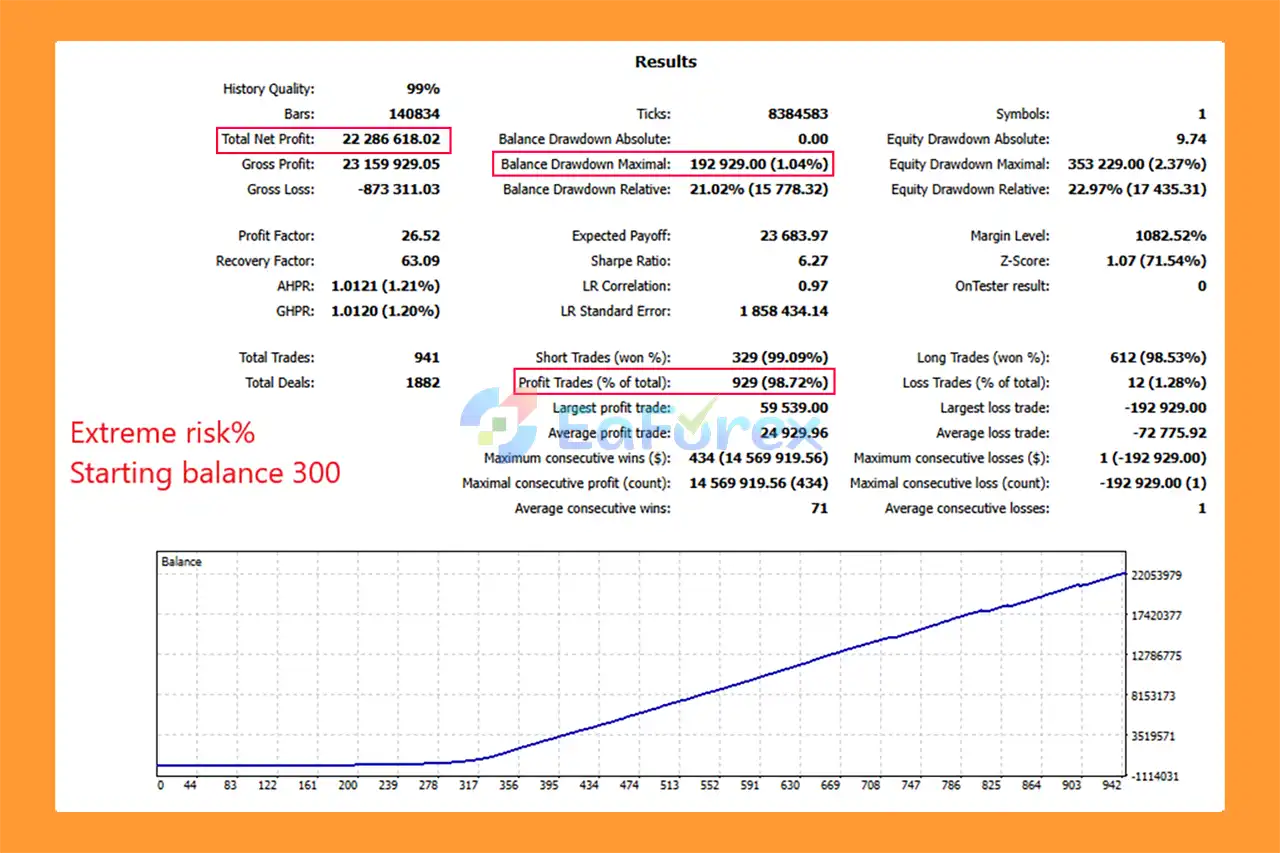The width and height of the screenshot is (1280, 853).
Task: Click the Largest loss trade label
Action: click(x=994, y=408)
